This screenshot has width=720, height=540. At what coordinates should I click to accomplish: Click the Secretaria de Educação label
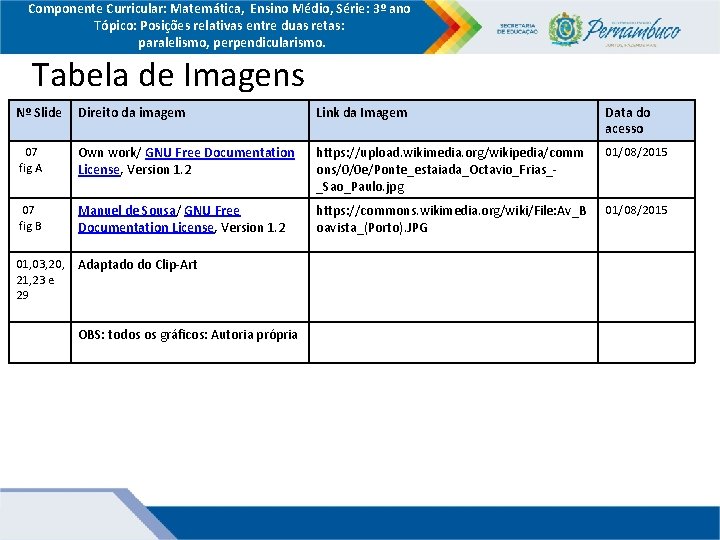[517, 29]
